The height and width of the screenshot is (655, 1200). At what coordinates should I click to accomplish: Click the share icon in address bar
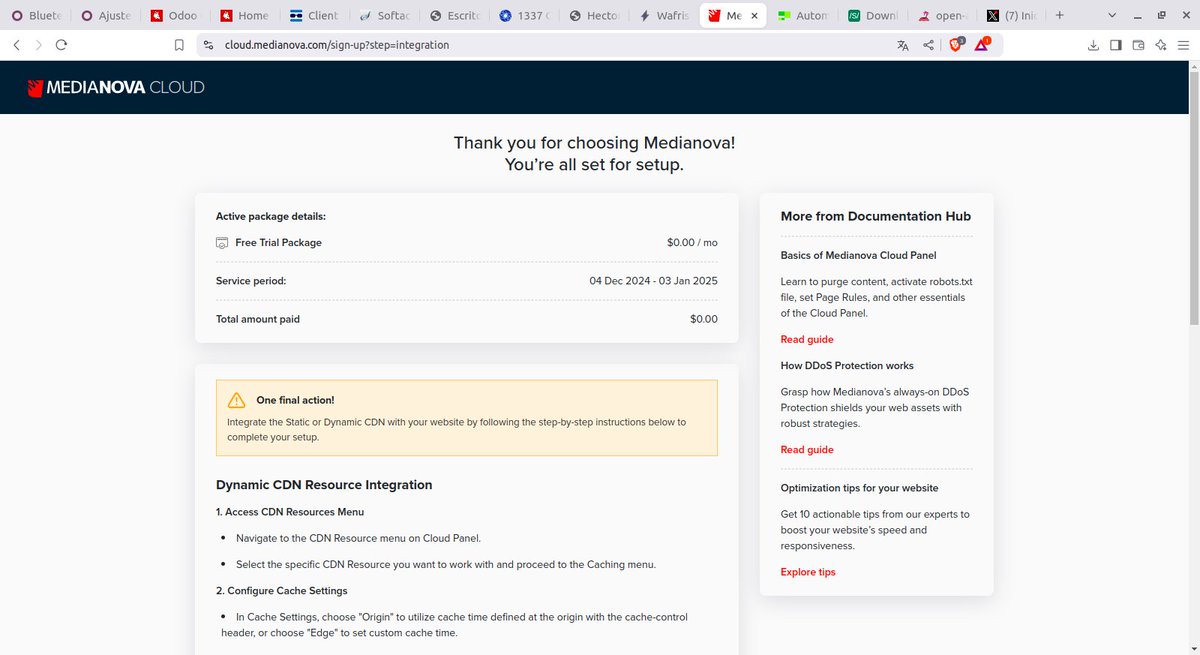(x=929, y=45)
